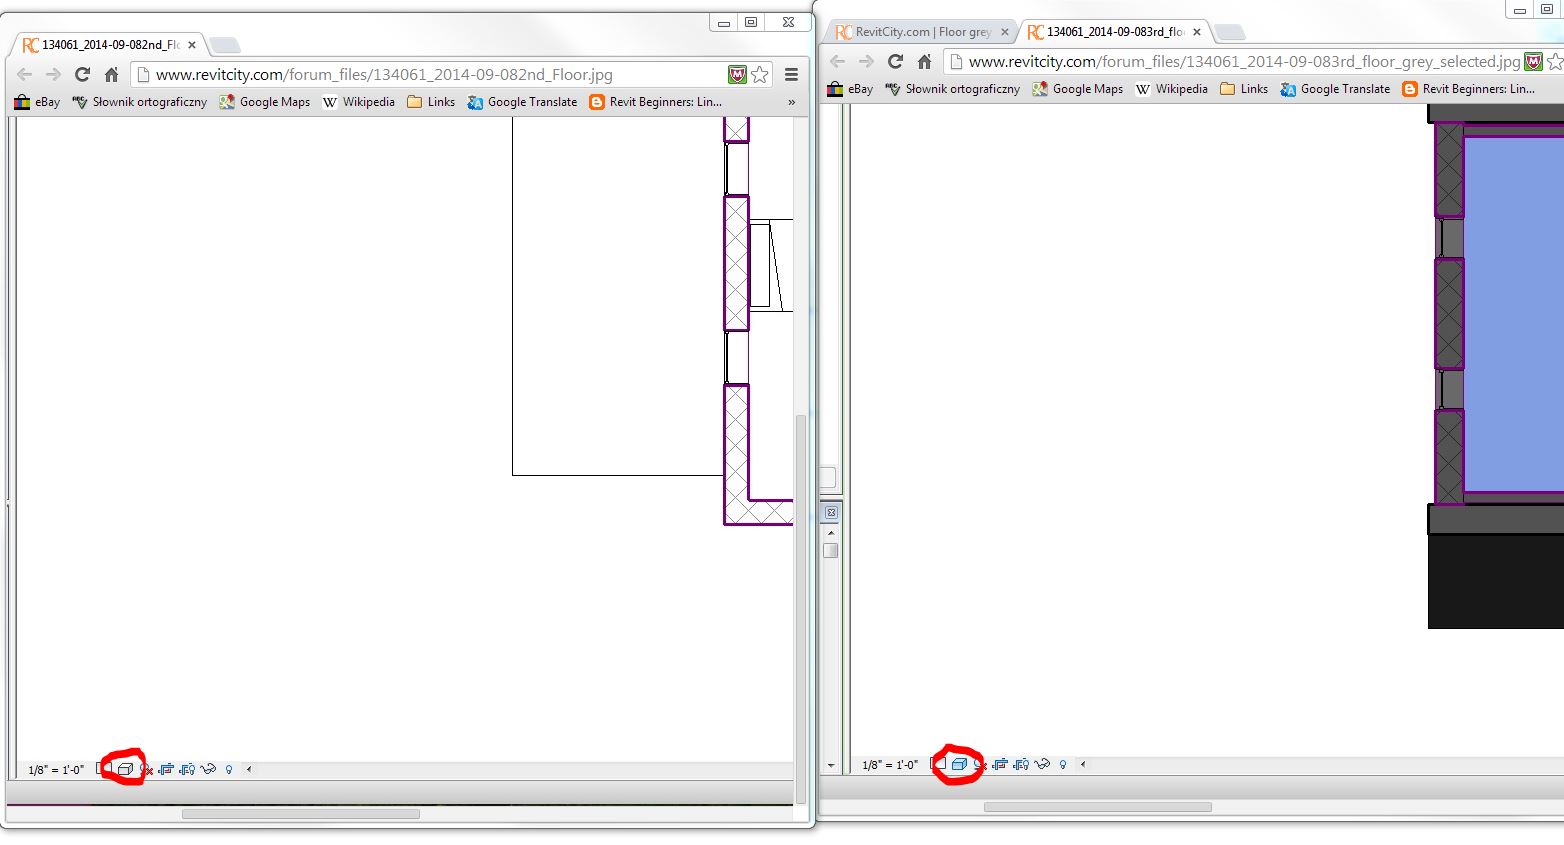Close the 134061_2014-09-082nd_Fl tab
Screen dimensions: 1564x845
click(192, 45)
